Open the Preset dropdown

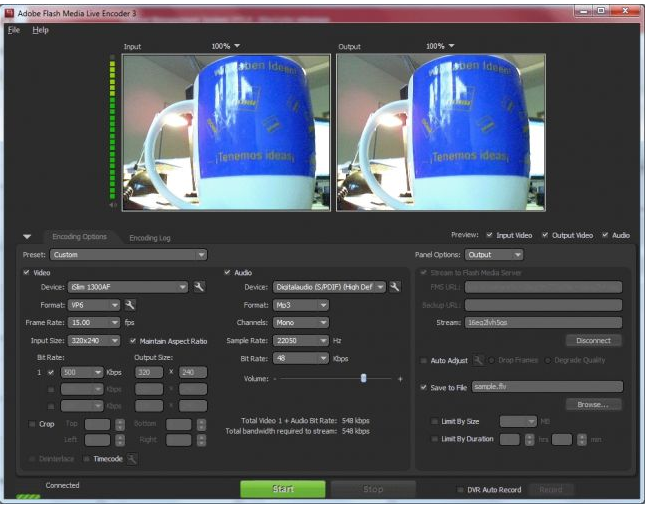(x=128, y=254)
